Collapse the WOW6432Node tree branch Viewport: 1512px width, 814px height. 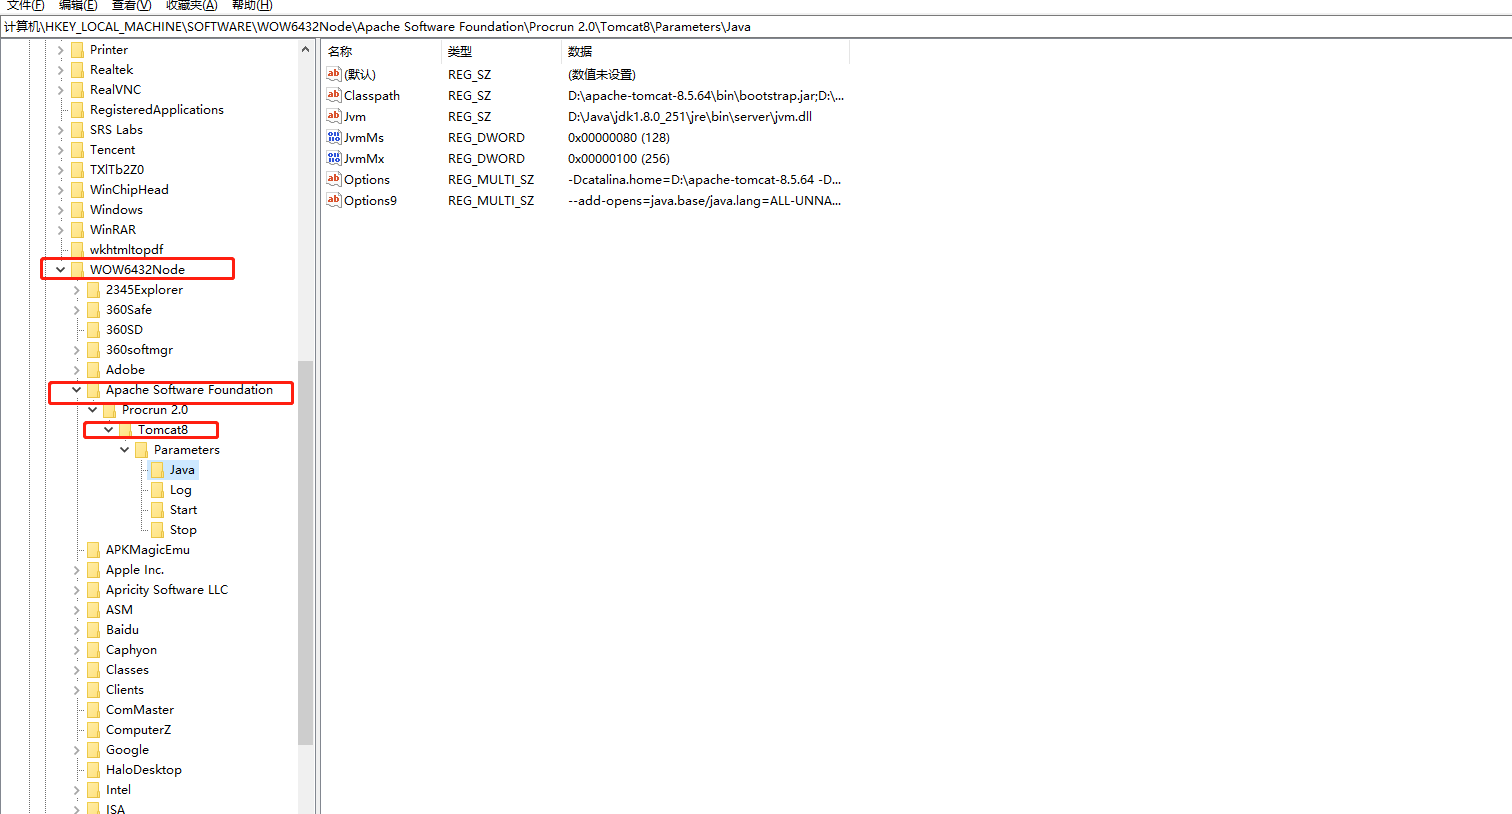click(60, 269)
